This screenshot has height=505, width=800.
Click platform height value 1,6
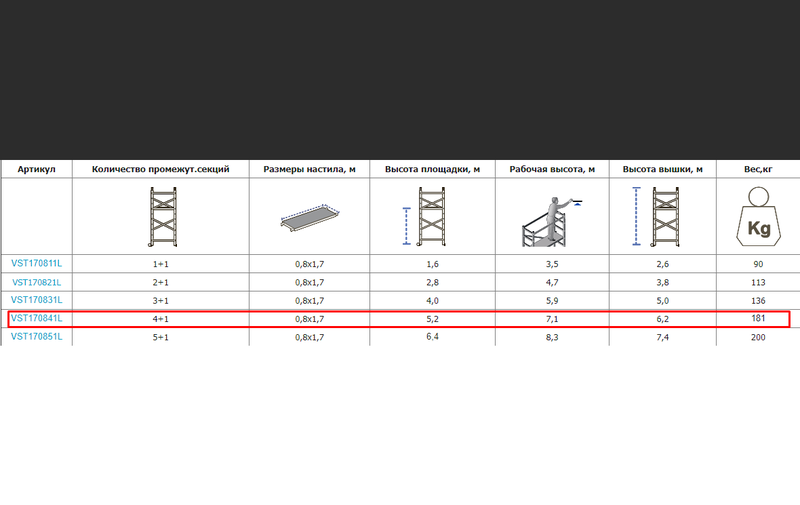click(x=432, y=264)
